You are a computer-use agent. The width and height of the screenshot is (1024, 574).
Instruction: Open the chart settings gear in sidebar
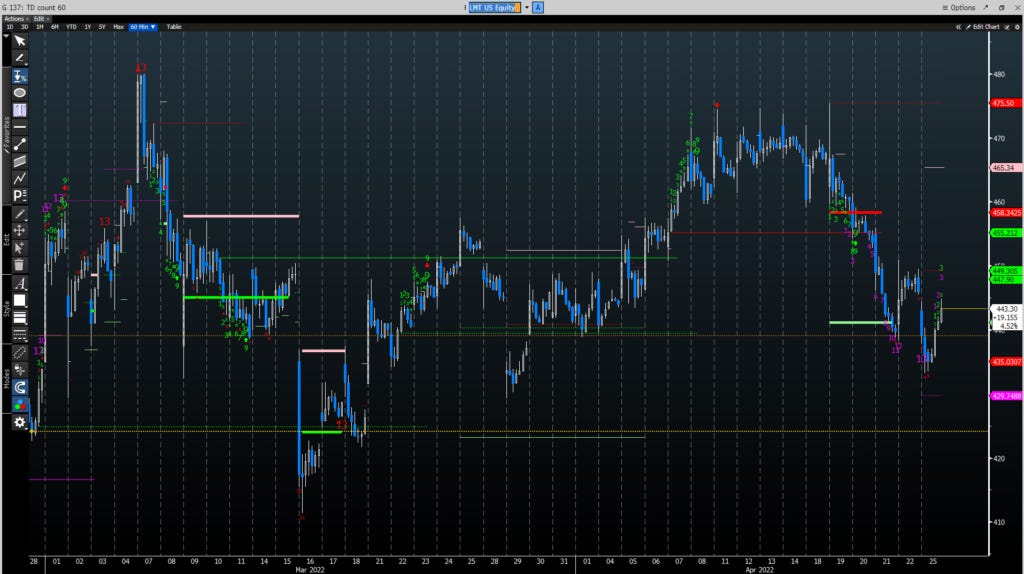(x=20, y=423)
